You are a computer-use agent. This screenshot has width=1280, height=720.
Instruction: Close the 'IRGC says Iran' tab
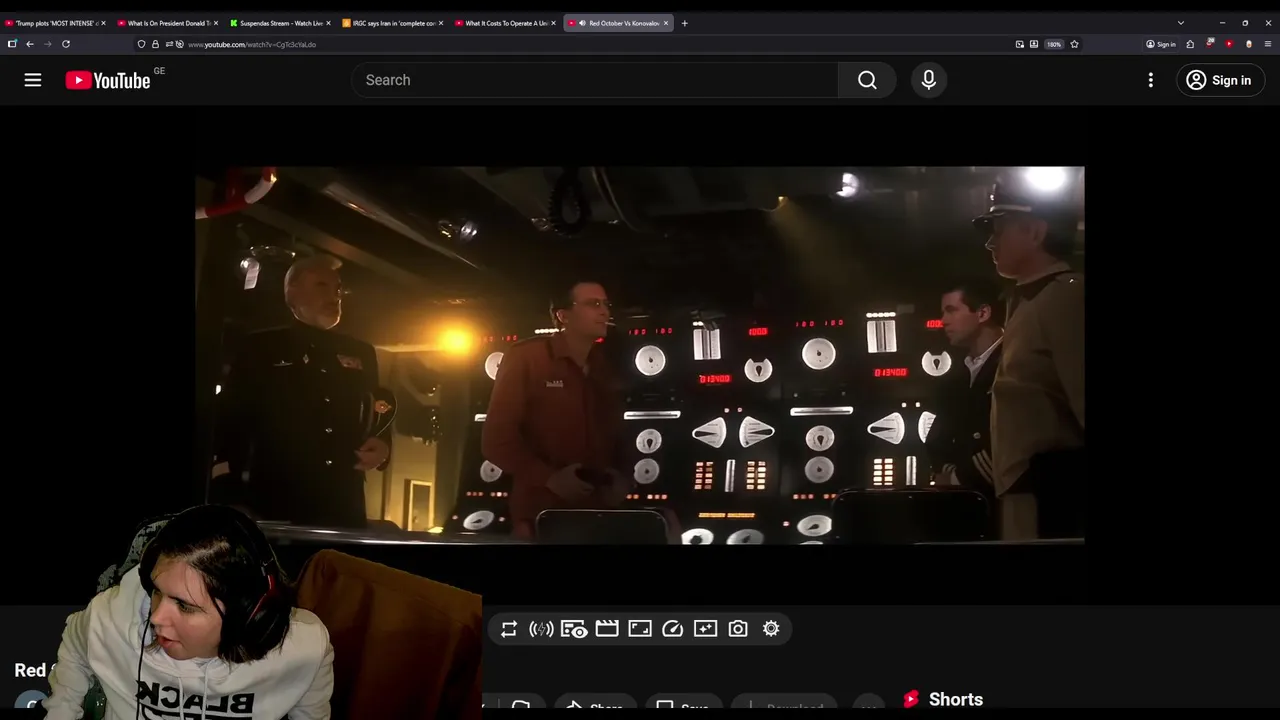(440, 23)
